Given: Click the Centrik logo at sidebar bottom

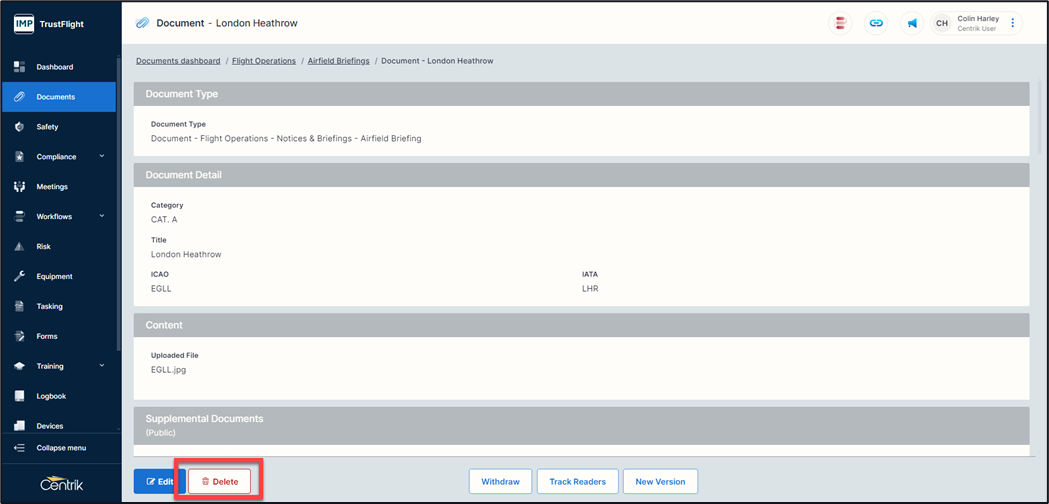Looking at the screenshot, I should 61,484.
